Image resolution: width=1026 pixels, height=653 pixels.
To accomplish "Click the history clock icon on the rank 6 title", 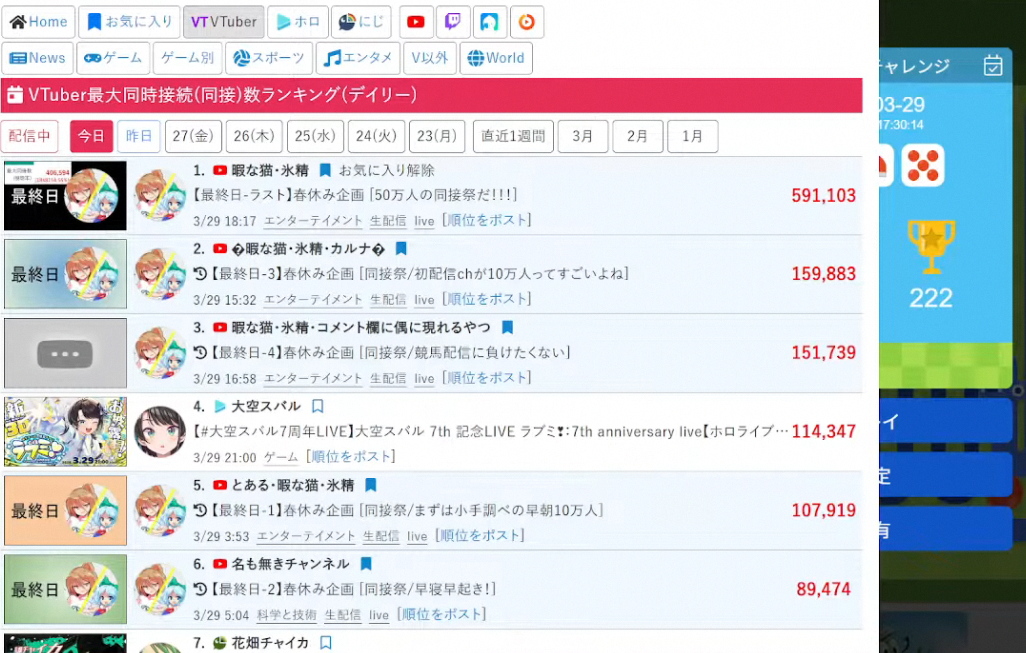I will tap(200, 589).
